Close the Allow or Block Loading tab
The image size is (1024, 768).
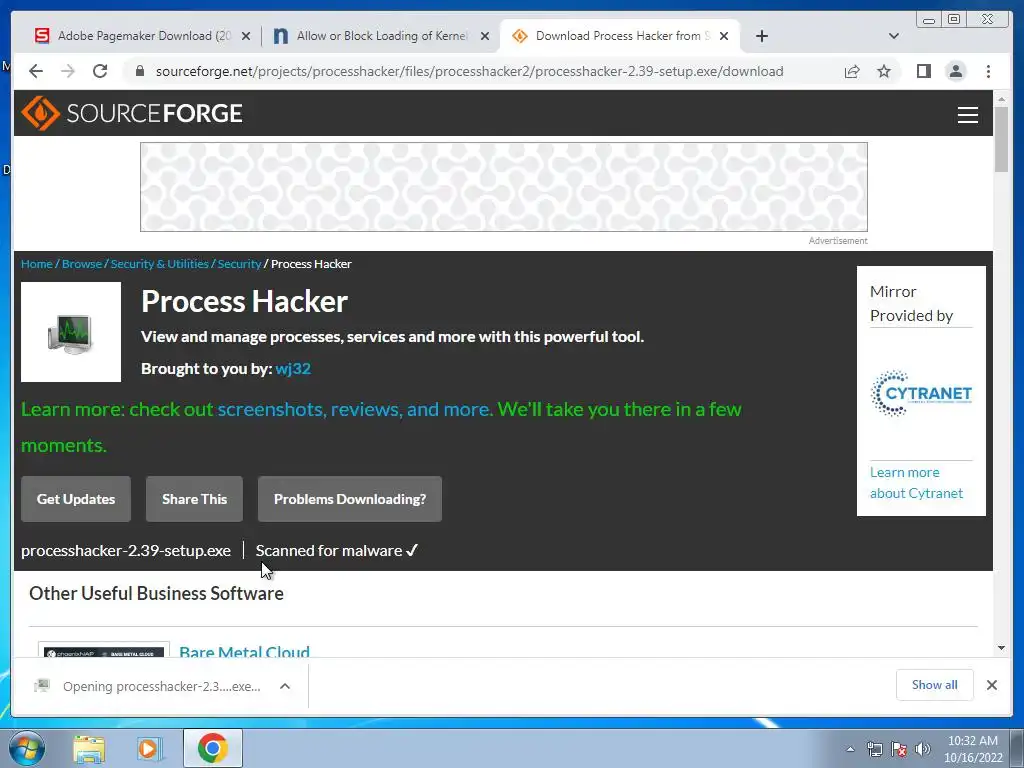pos(485,37)
